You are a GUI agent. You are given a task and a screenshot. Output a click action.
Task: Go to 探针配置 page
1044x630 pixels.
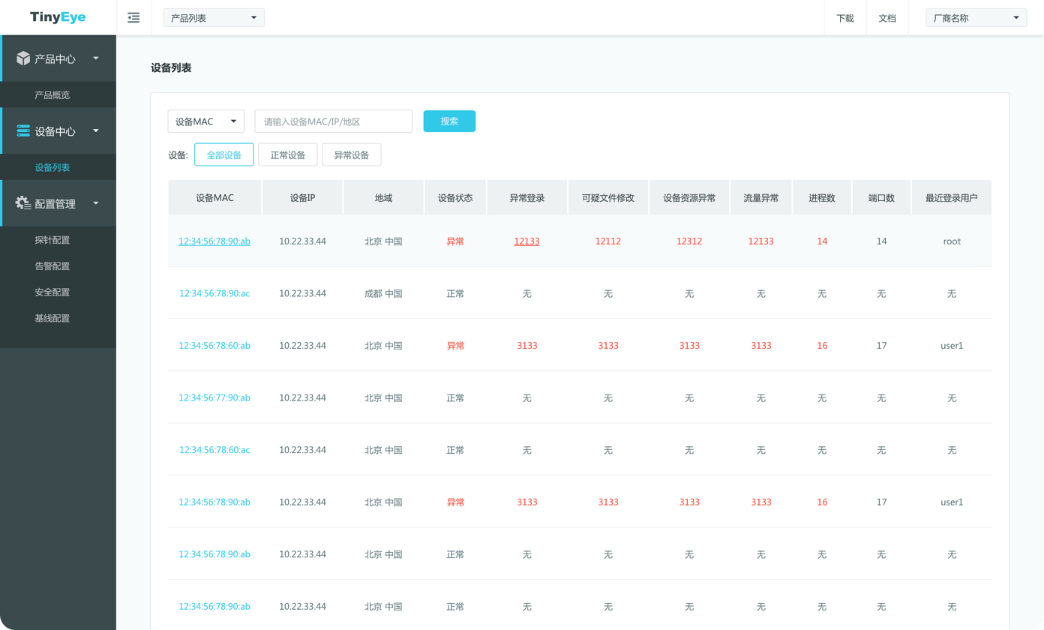click(52, 240)
